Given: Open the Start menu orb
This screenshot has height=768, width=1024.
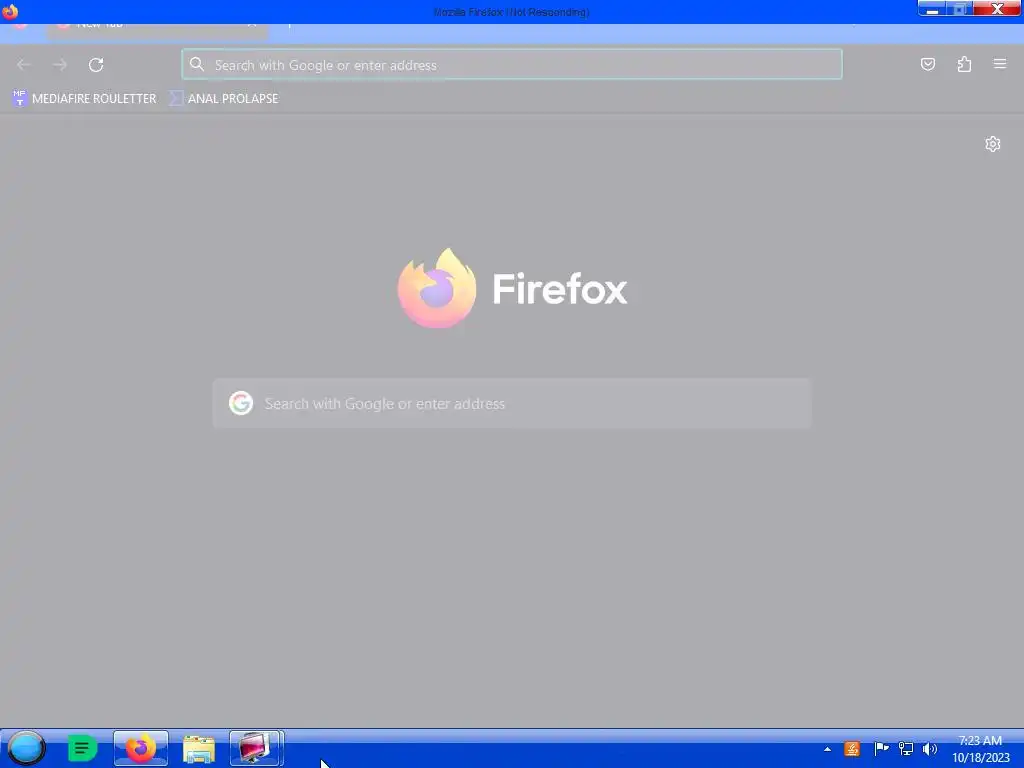Looking at the screenshot, I should click(x=26, y=748).
